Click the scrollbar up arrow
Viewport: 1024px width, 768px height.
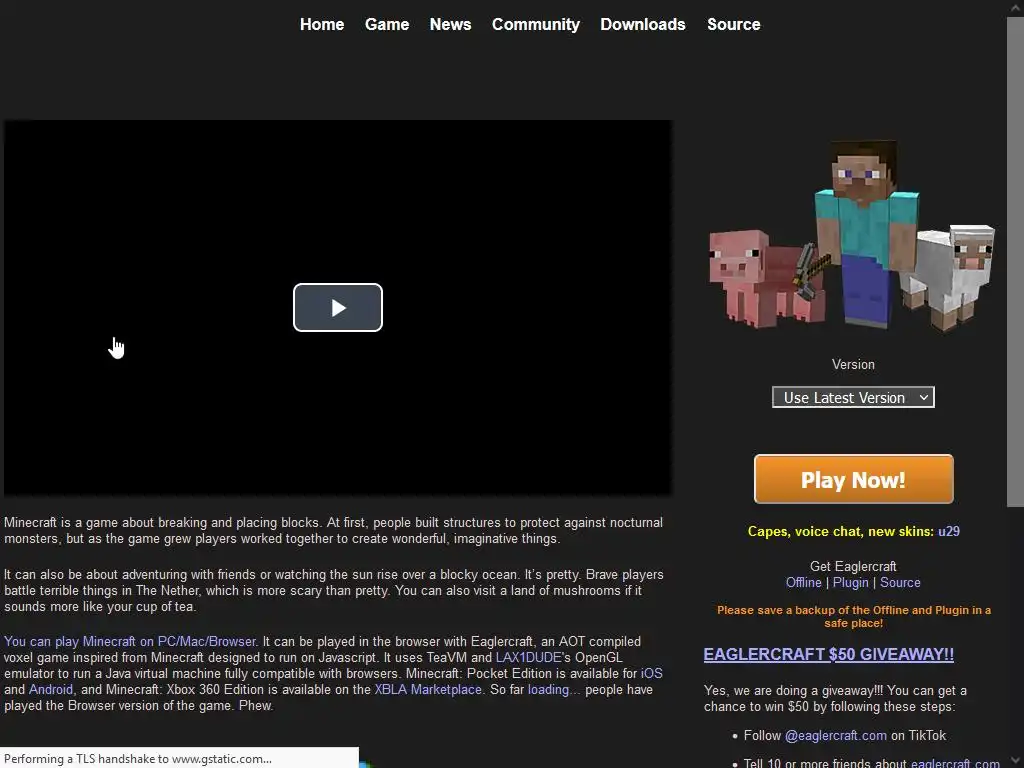[1015, 8]
